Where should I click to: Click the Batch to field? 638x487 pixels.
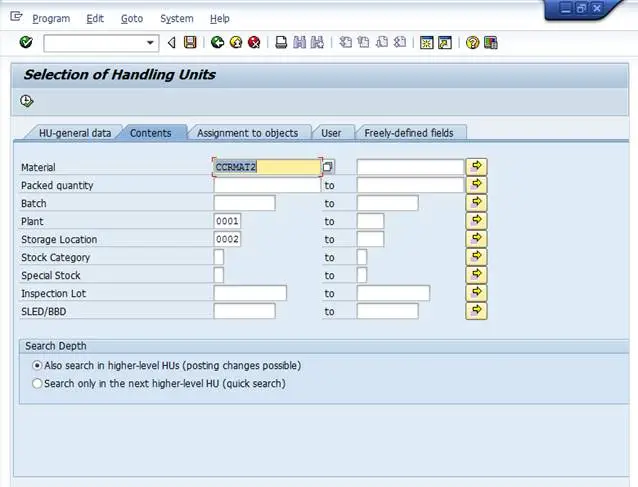click(387, 203)
